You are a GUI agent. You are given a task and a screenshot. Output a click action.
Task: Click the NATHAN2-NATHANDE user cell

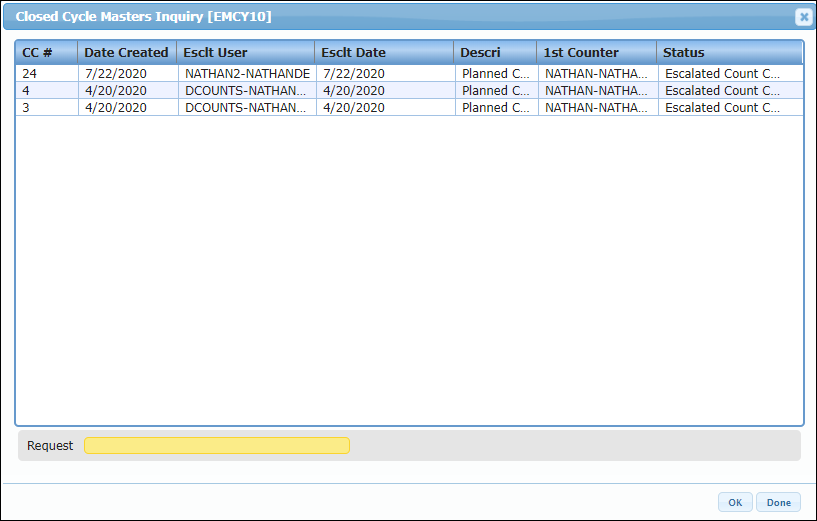pos(247,73)
